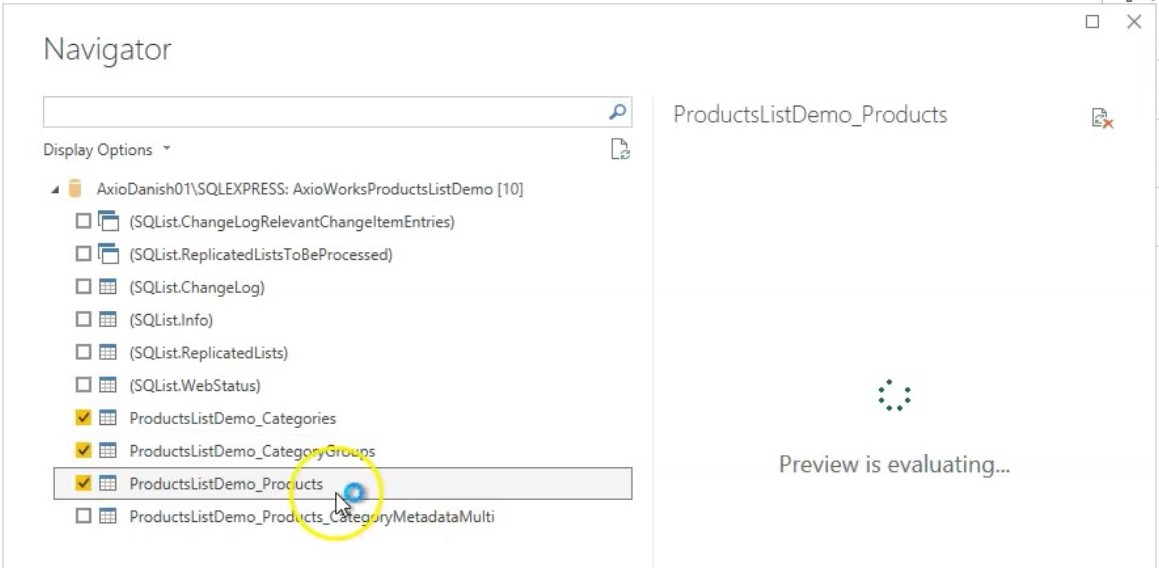This screenshot has height=568, width=1159.
Task: Check the ProductsListDemo_Products_CategoryMetadataMulti checkbox
Action: point(84,517)
